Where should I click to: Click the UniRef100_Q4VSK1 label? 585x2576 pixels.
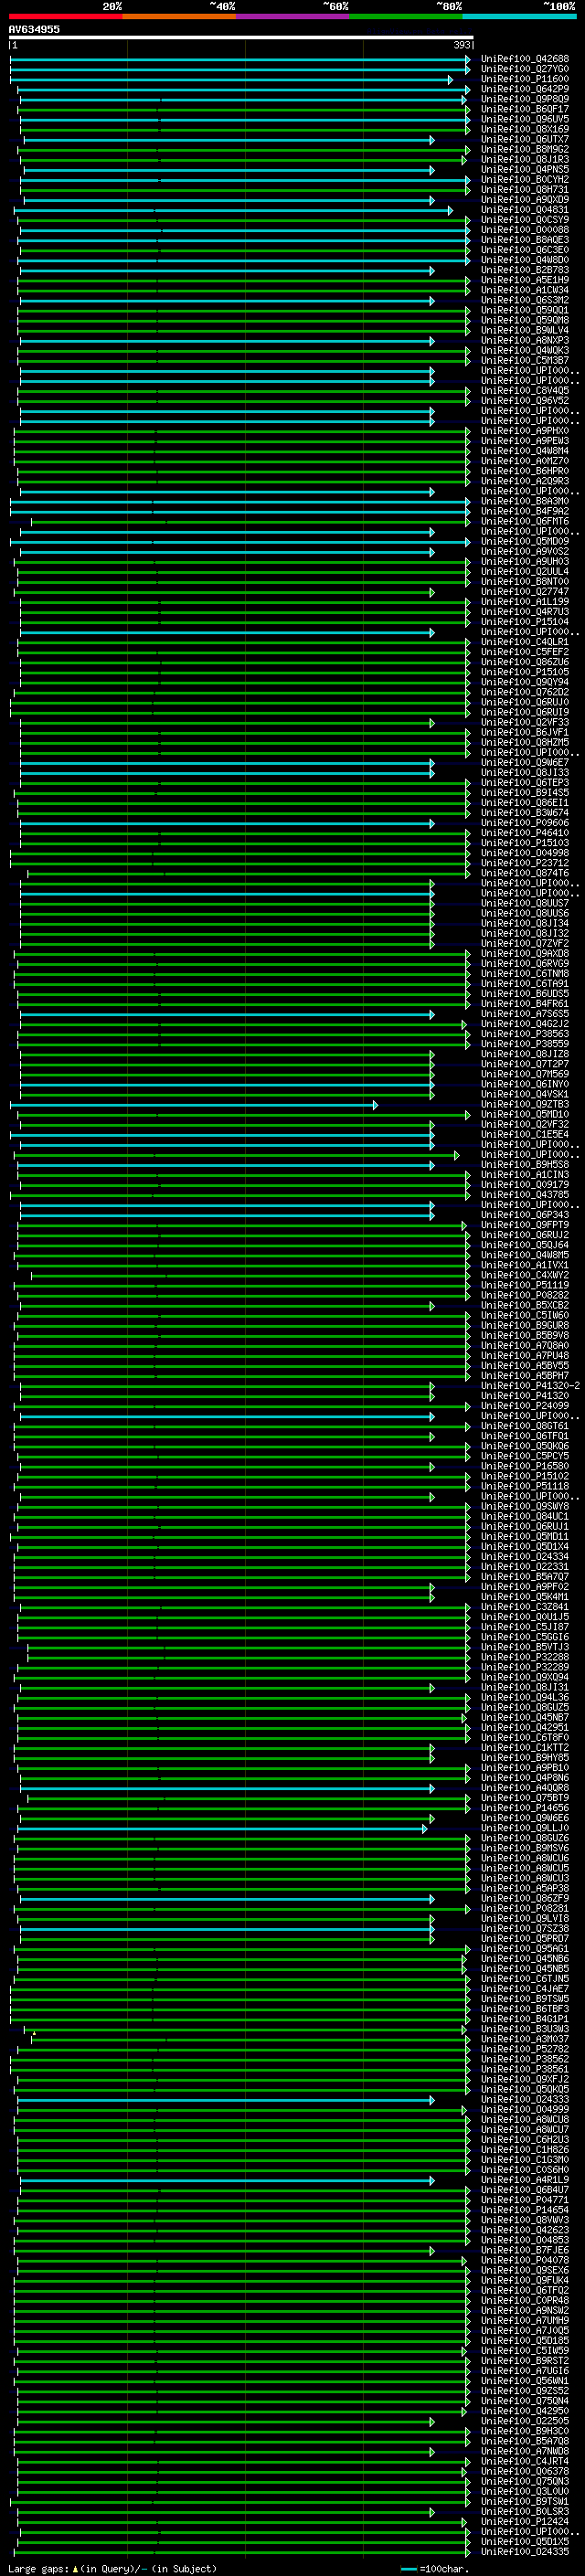[525, 1094]
